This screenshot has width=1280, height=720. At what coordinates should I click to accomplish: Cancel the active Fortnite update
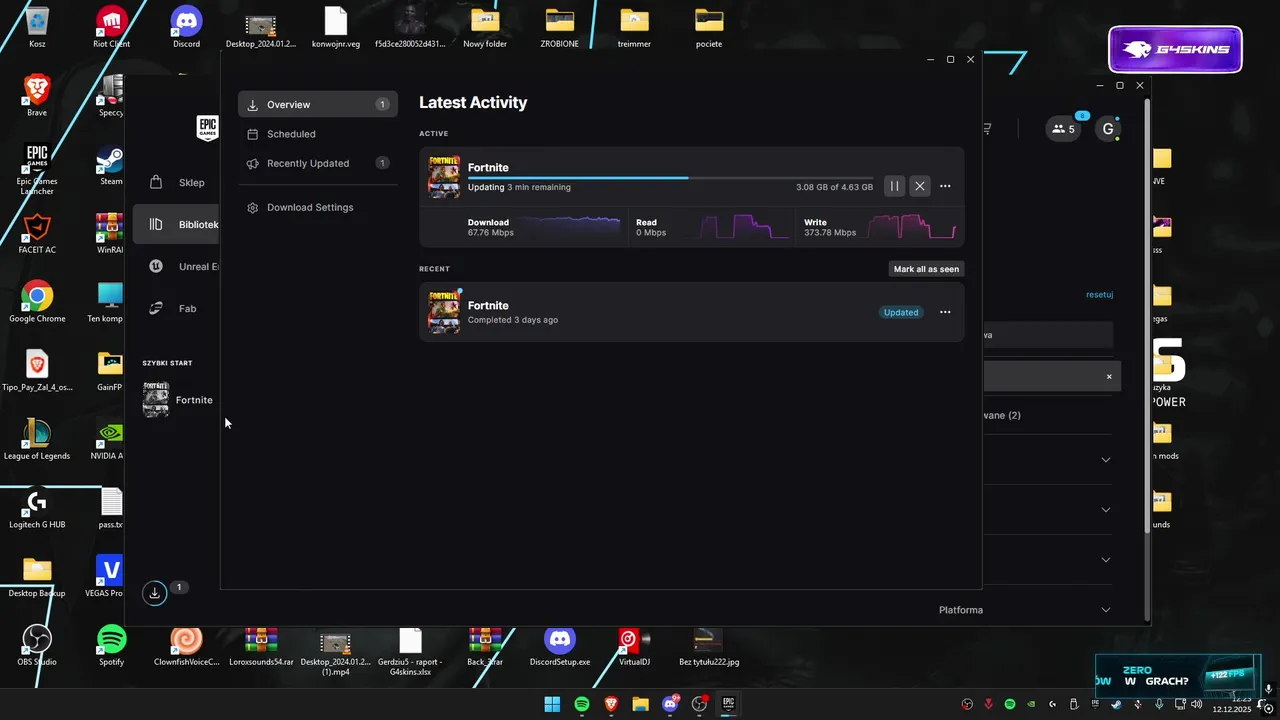[920, 186]
